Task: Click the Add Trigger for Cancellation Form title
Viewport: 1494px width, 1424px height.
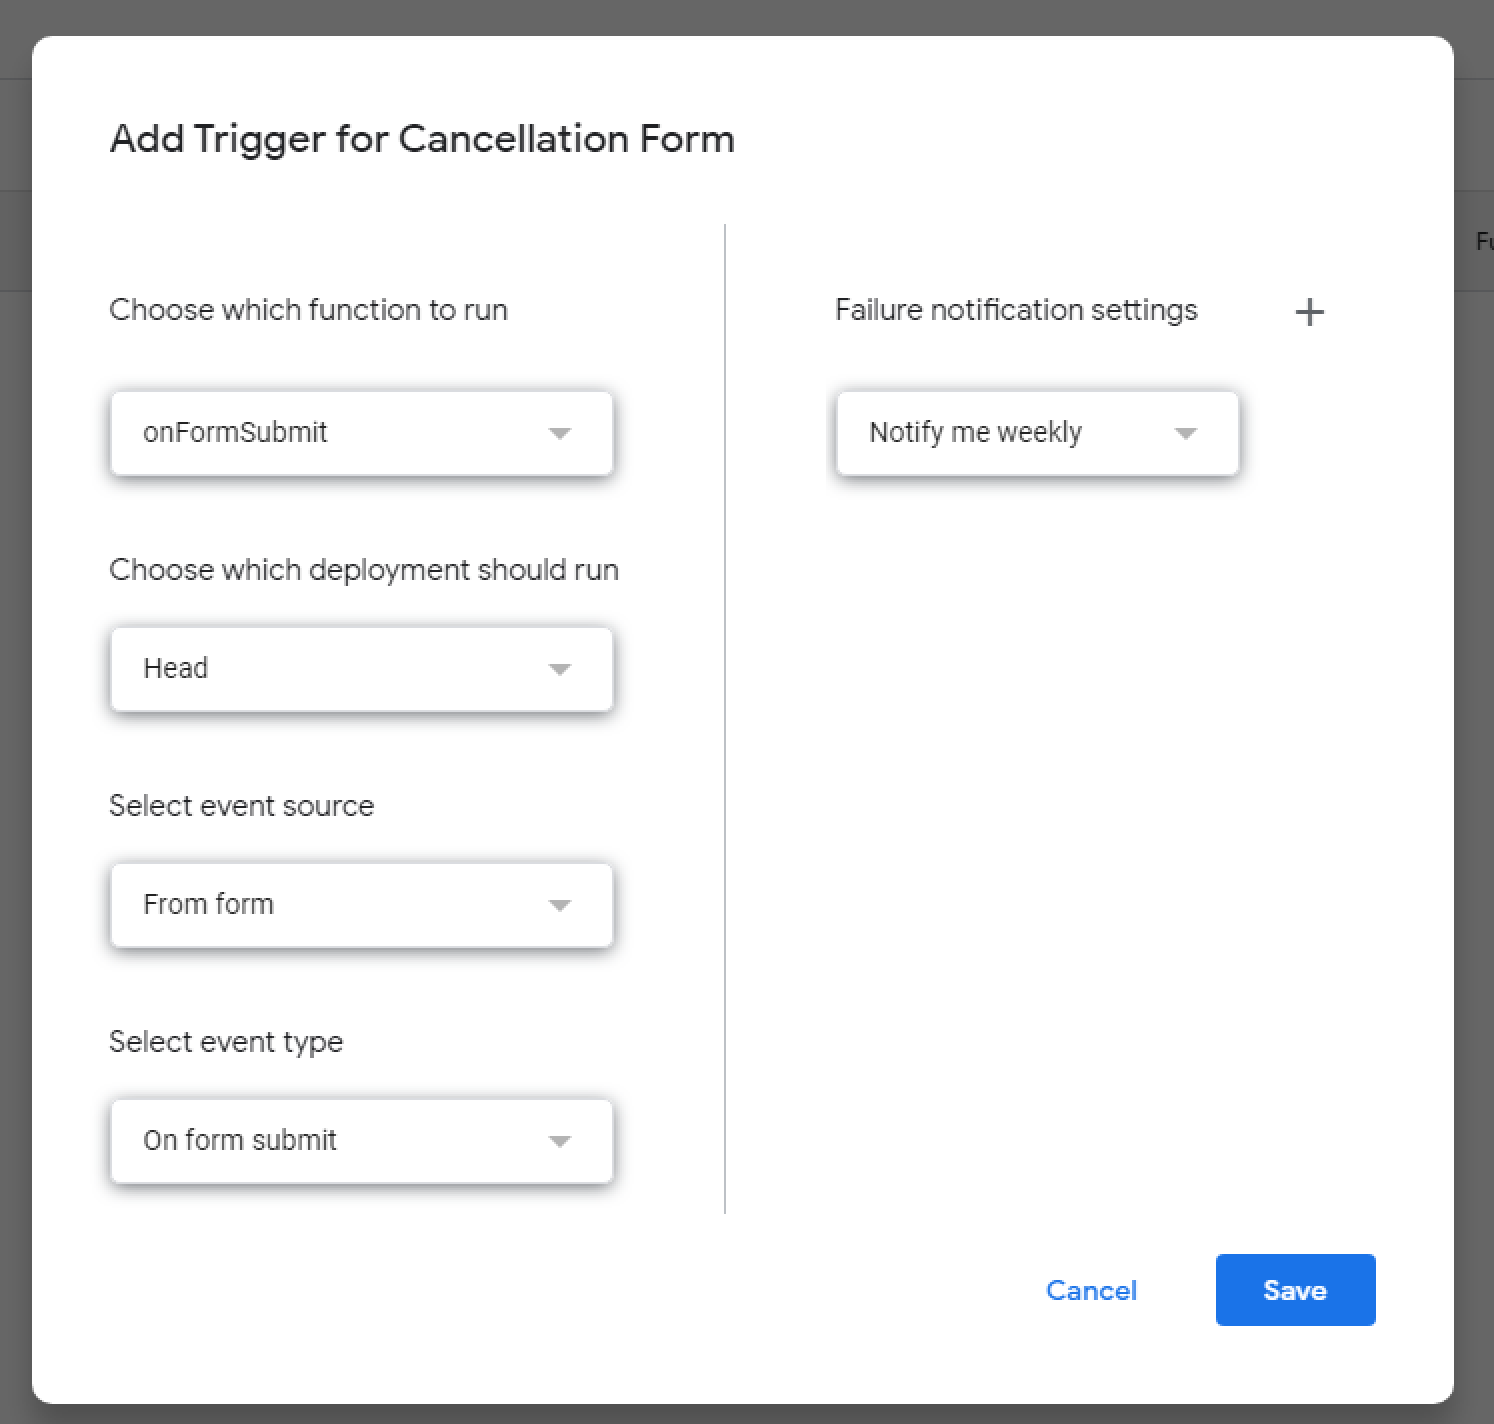Action: click(x=422, y=138)
